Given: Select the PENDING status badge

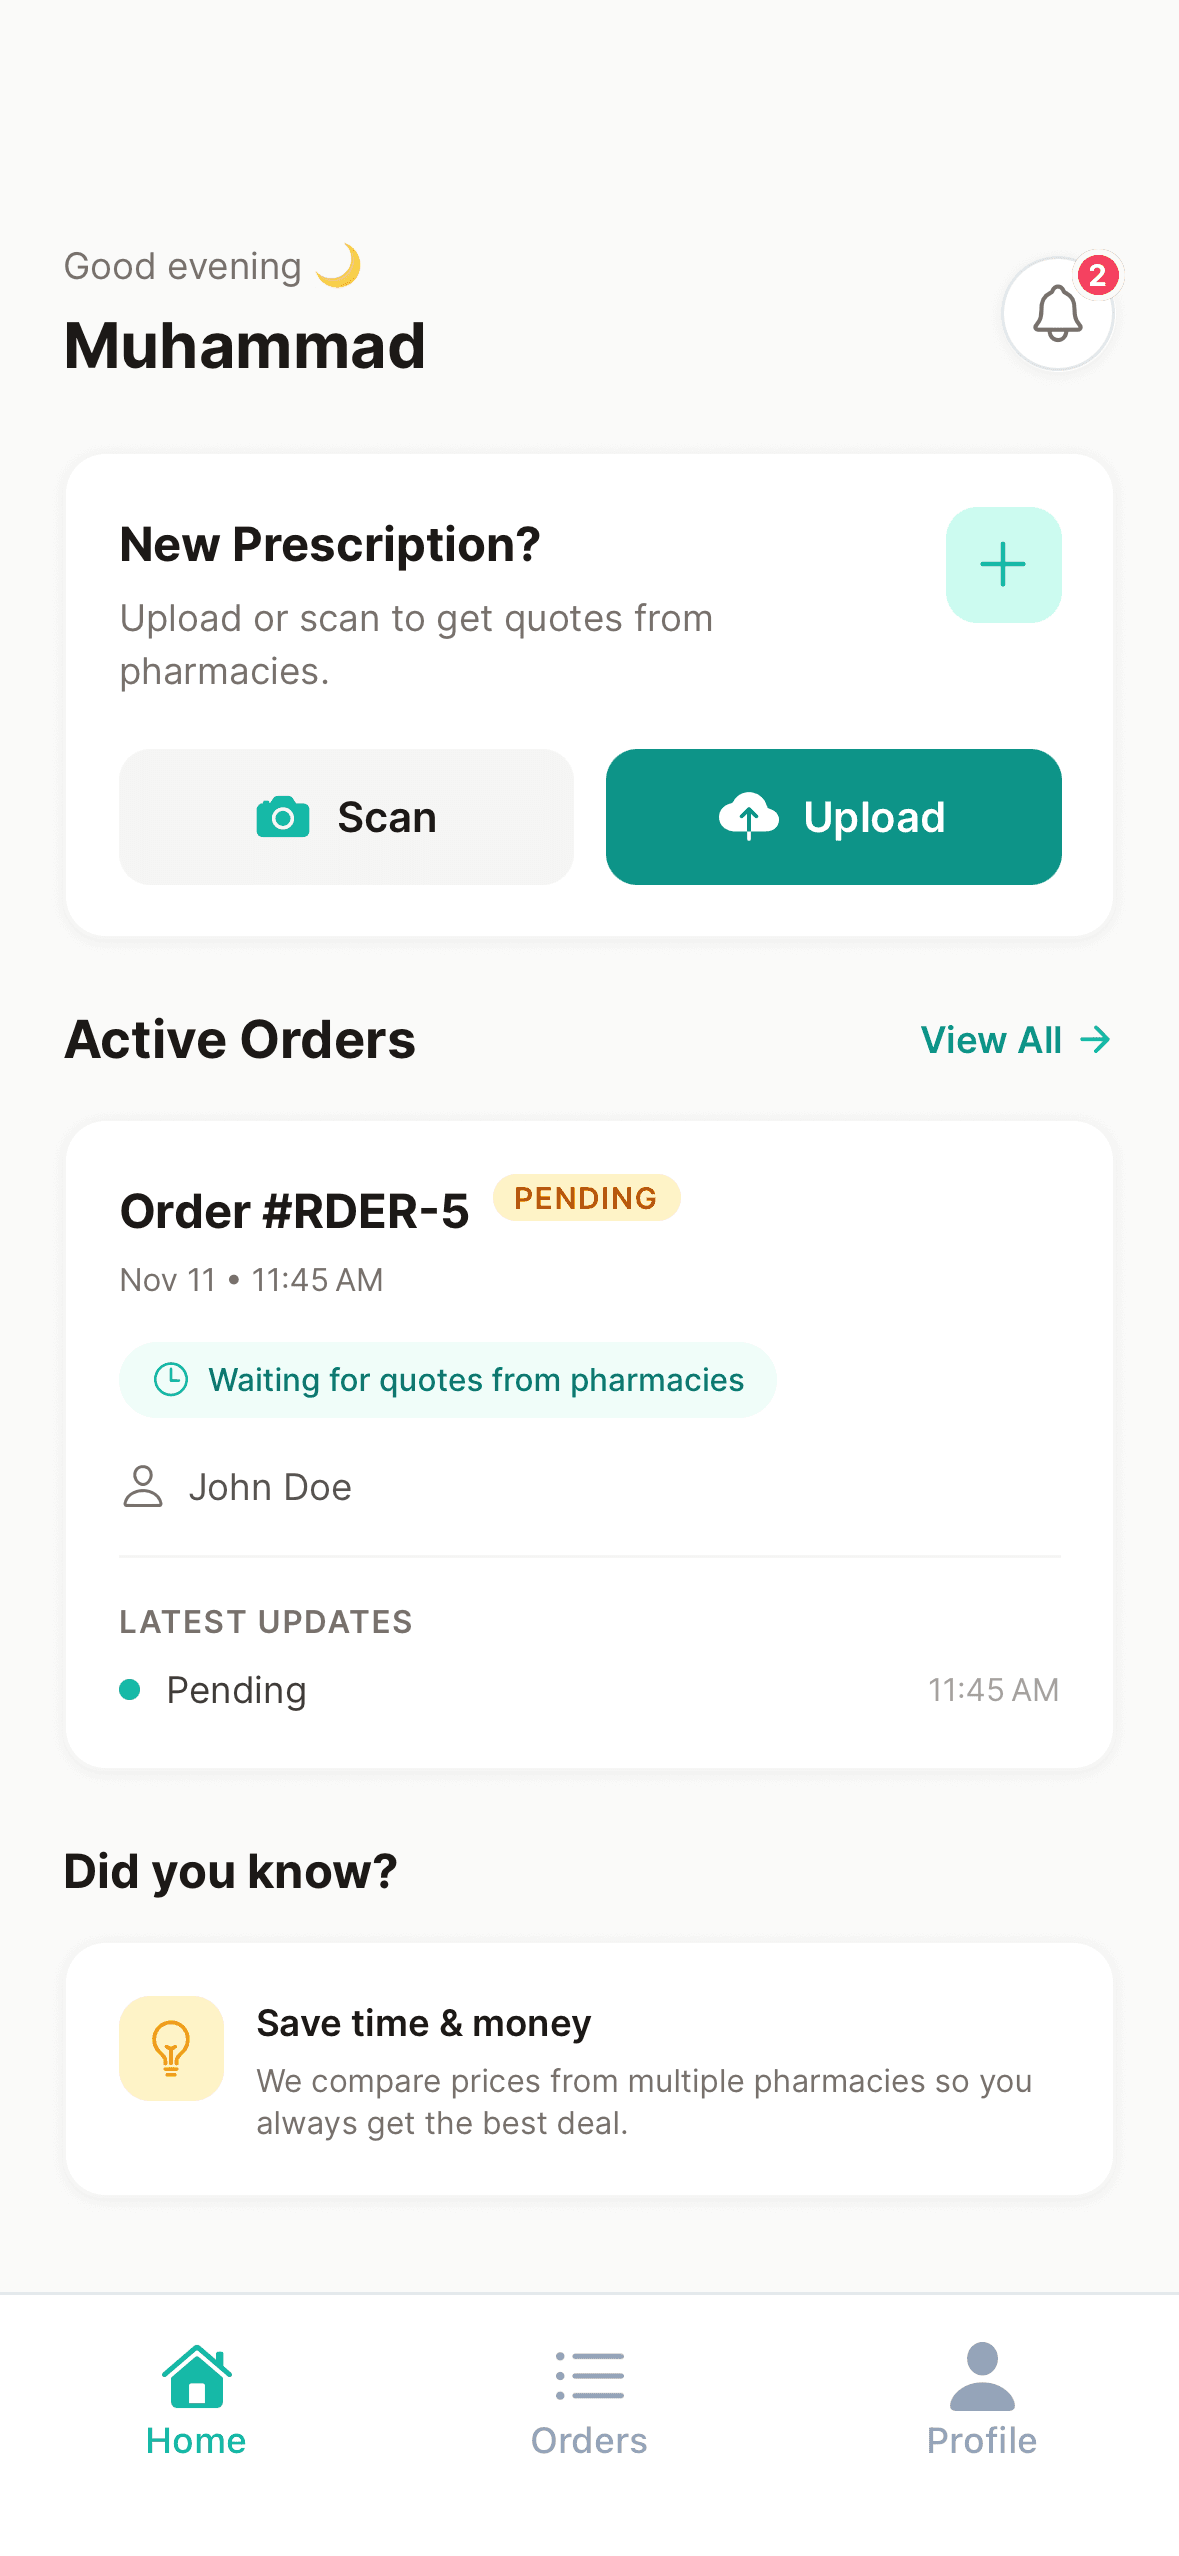Looking at the screenshot, I should pos(586,1197).
